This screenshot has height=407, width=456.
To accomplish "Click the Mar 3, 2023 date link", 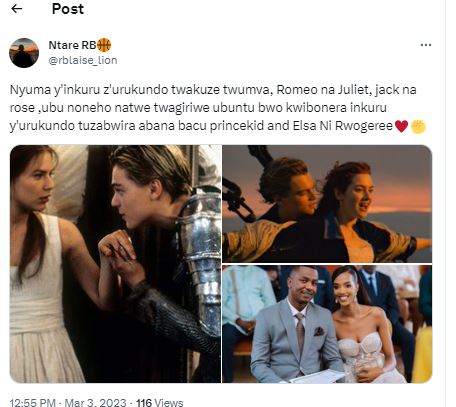I will (95, 402).
